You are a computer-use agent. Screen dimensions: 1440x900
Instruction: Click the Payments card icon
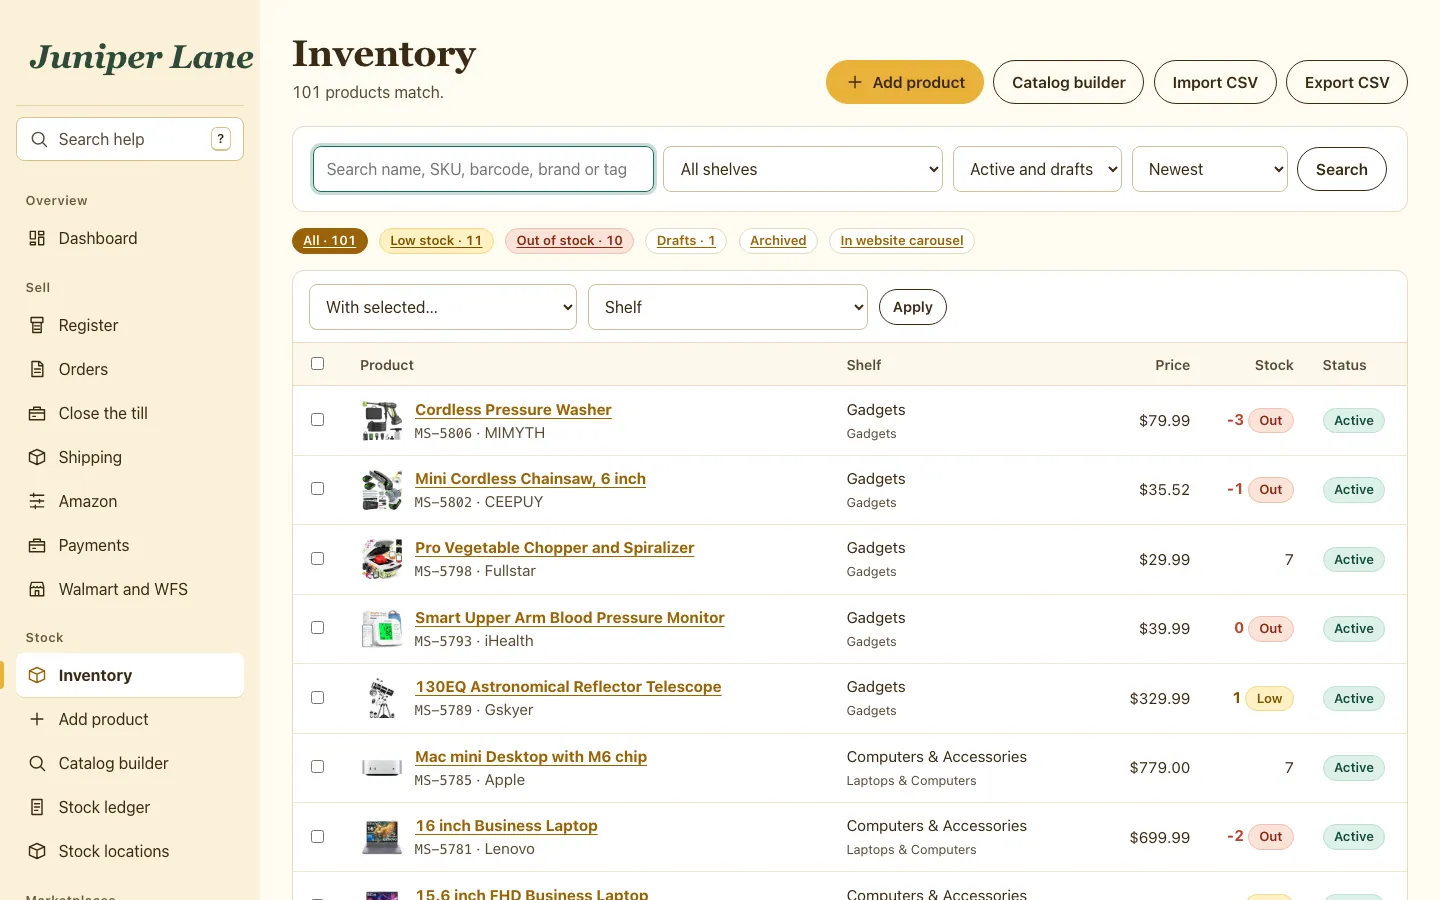[x=37, y=545]
